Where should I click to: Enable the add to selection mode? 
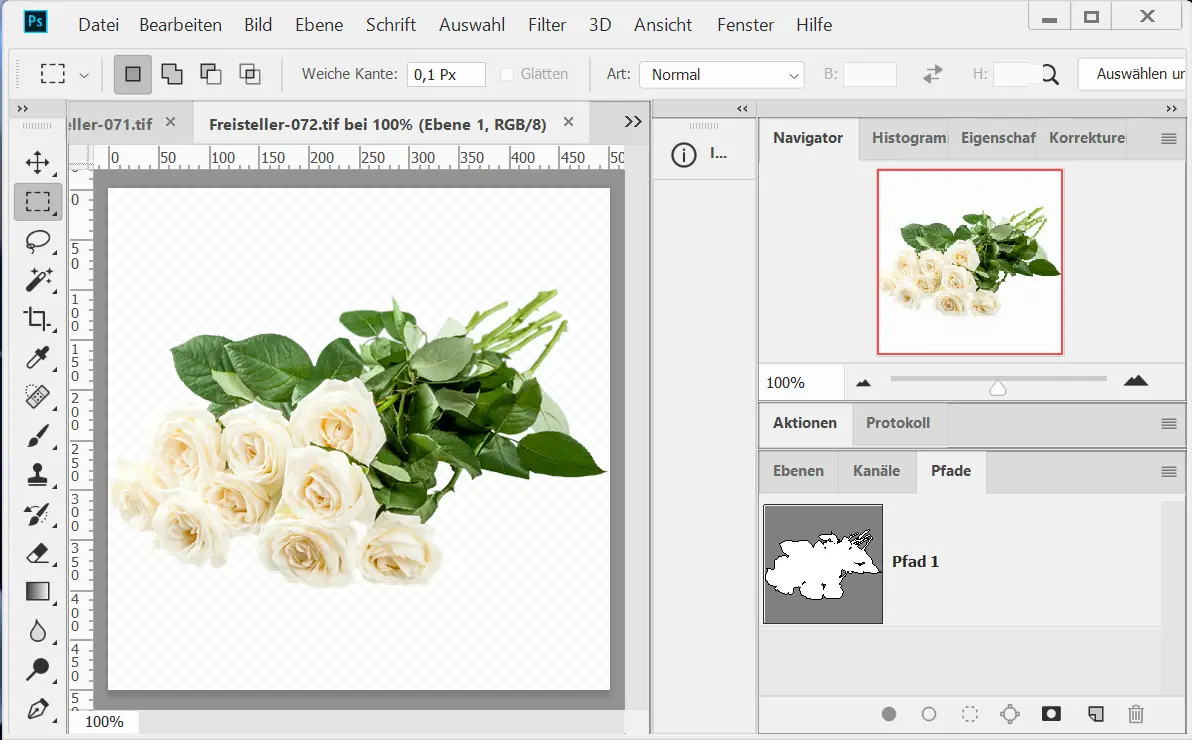[x=172, y=74]
